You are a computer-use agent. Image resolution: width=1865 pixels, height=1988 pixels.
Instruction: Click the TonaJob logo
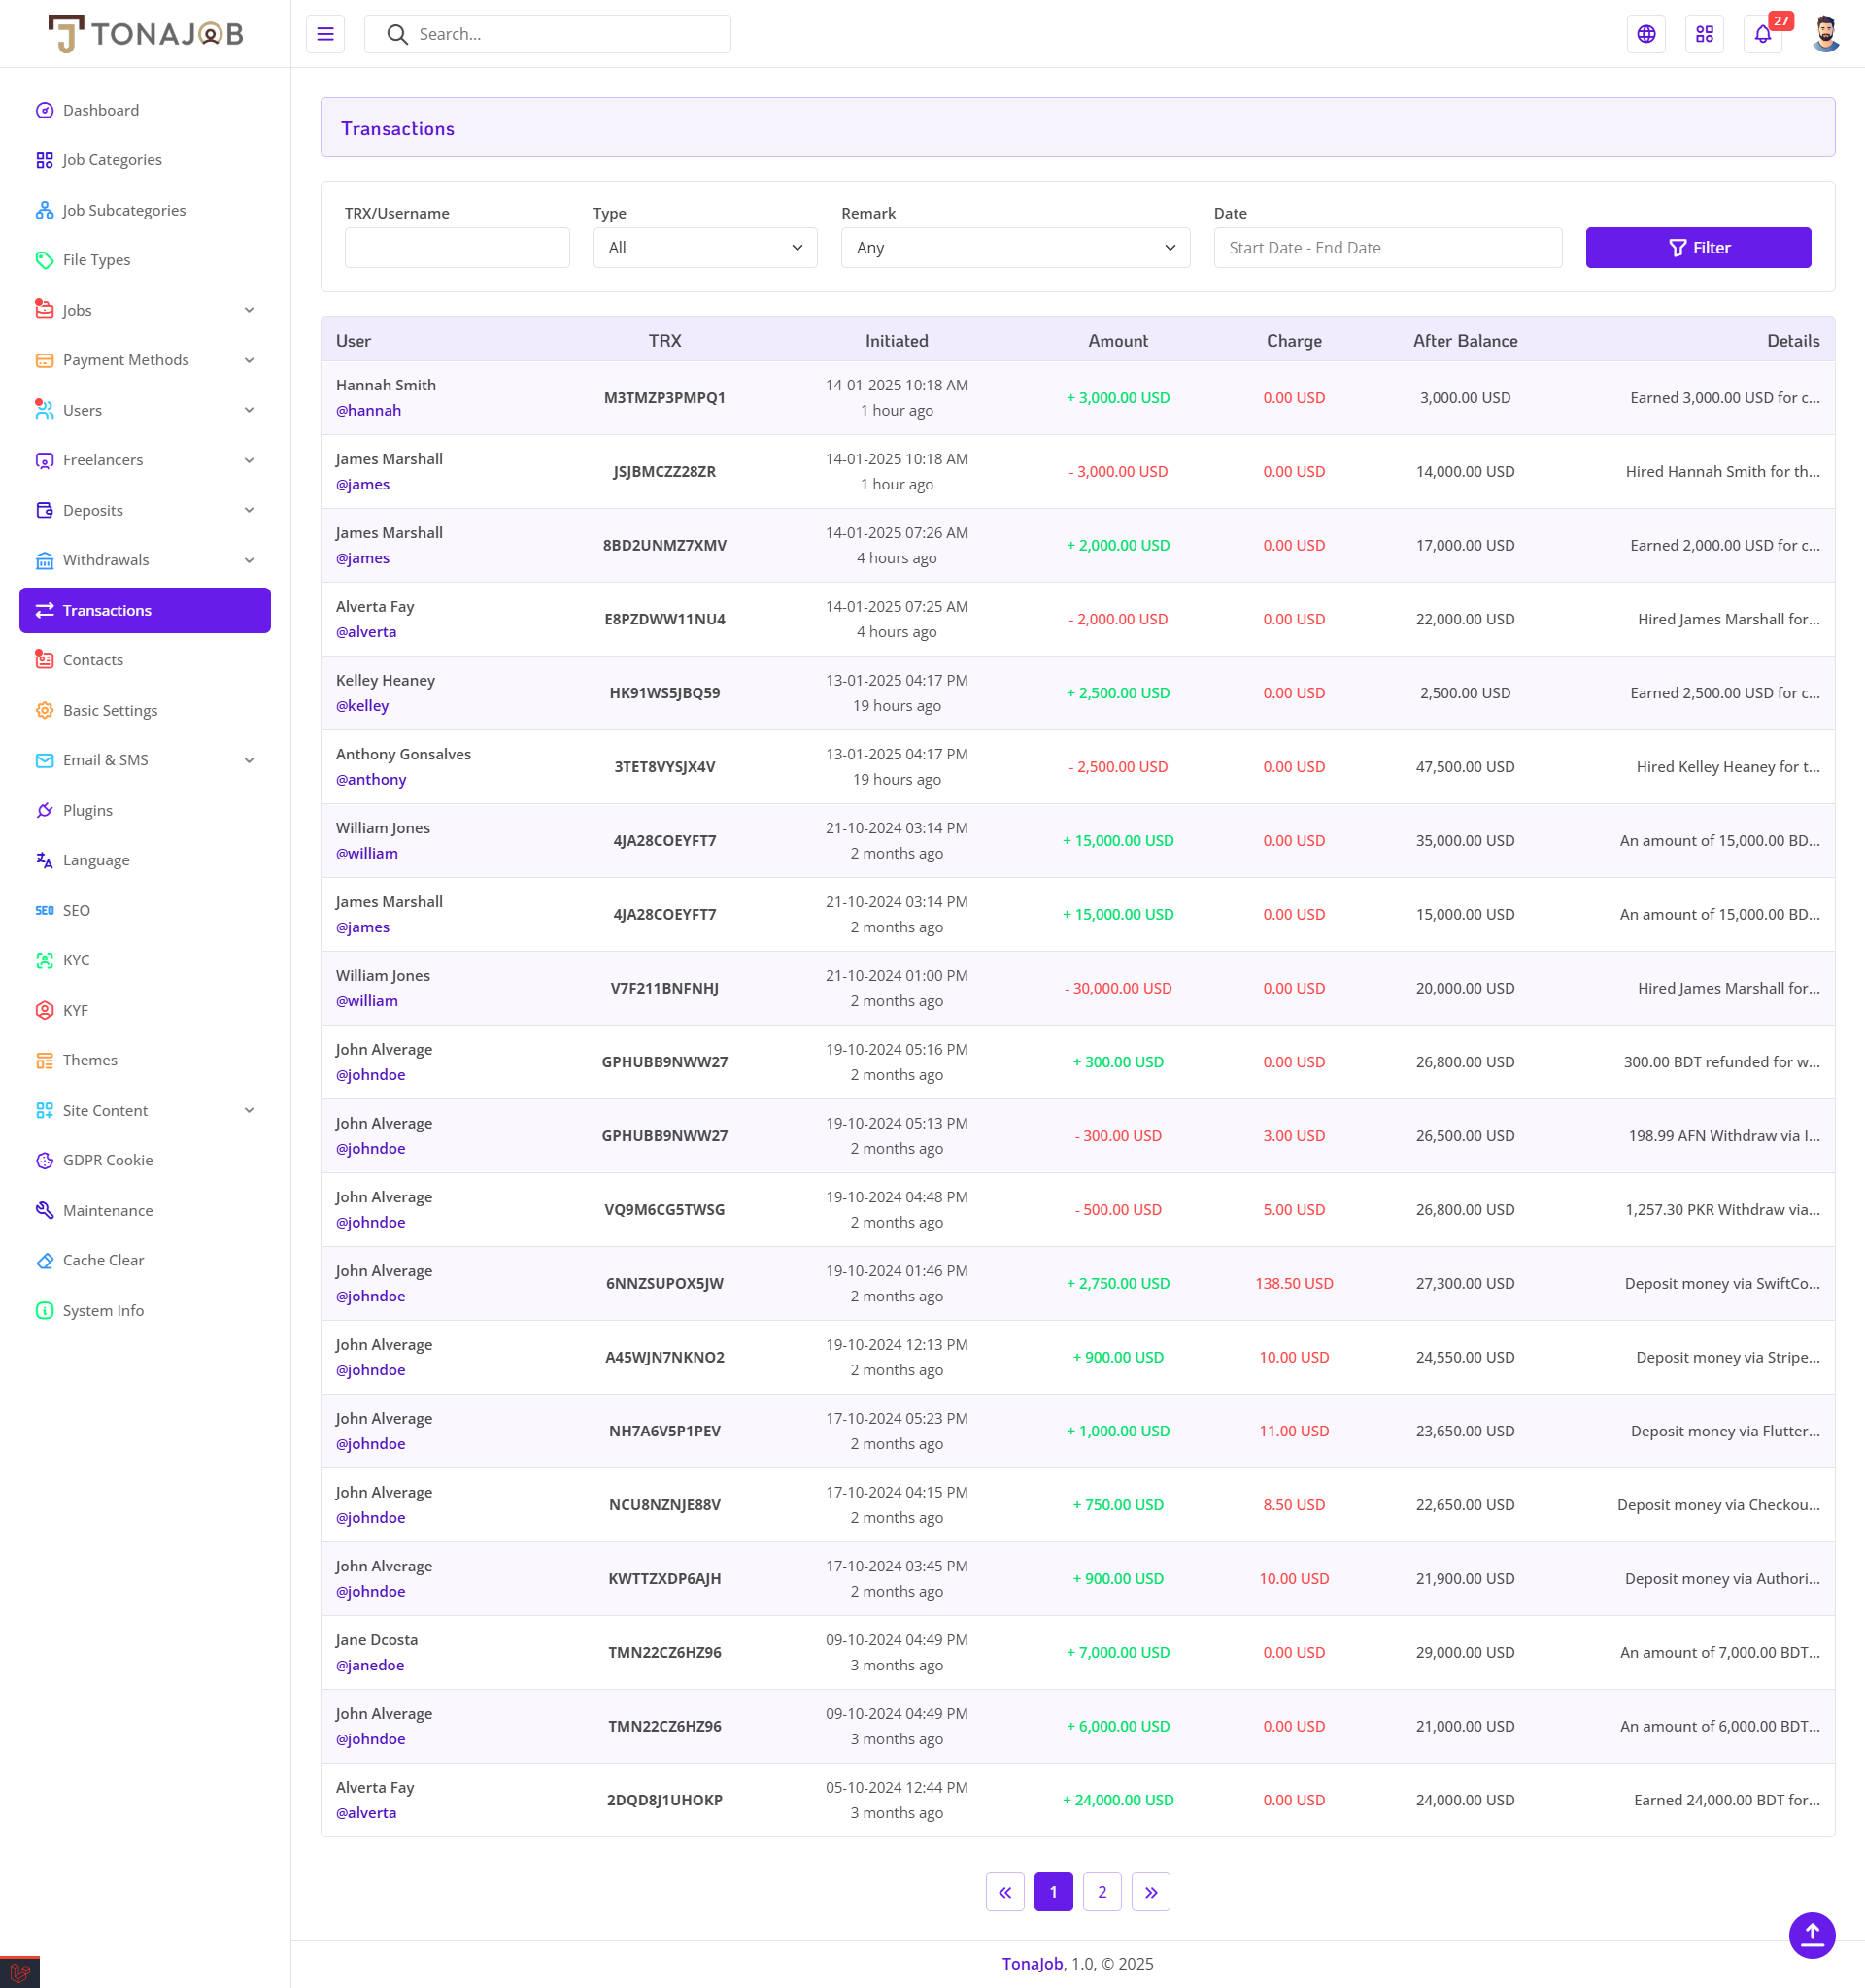coord(146,34)
